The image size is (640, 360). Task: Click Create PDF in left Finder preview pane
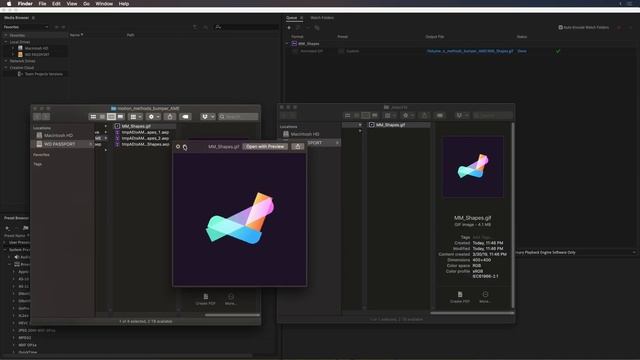206,299
